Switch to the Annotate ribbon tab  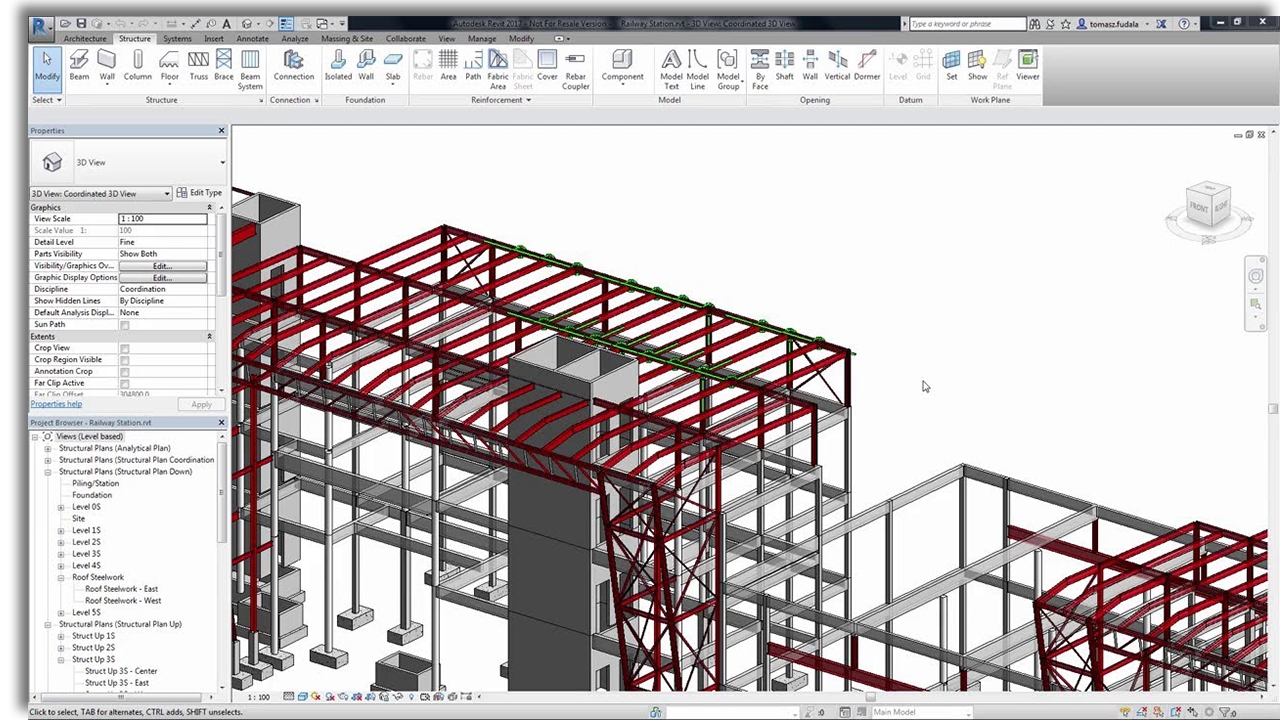pos(252,38)
